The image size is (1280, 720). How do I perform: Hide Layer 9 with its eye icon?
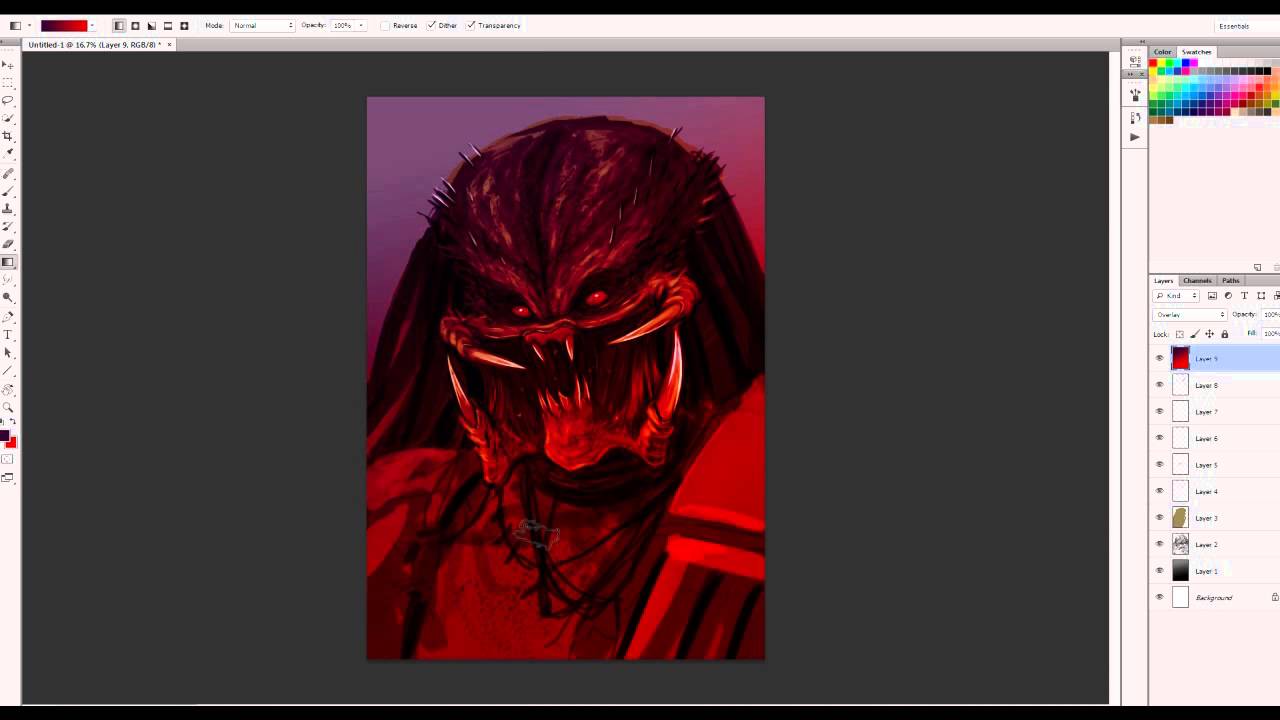[x=1160, y=358]
